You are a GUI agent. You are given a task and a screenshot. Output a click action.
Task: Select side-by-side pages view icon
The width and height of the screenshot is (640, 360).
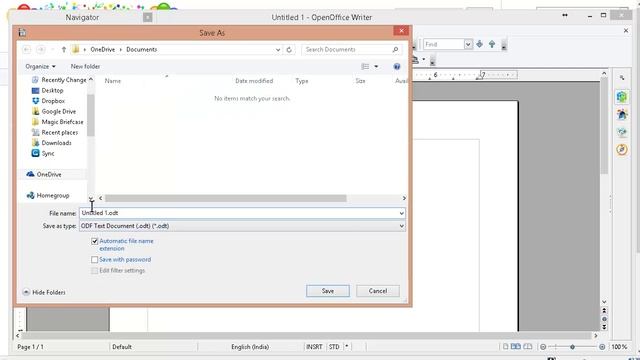coord(516,347)
